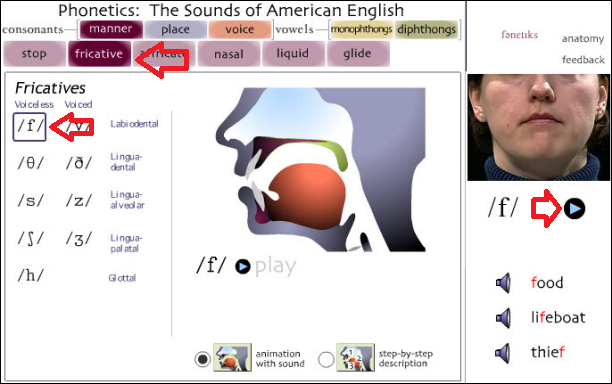Choose the voiced /z/ phoneme
Viewport: 612px width, 384px height.
tap(79, 201)
